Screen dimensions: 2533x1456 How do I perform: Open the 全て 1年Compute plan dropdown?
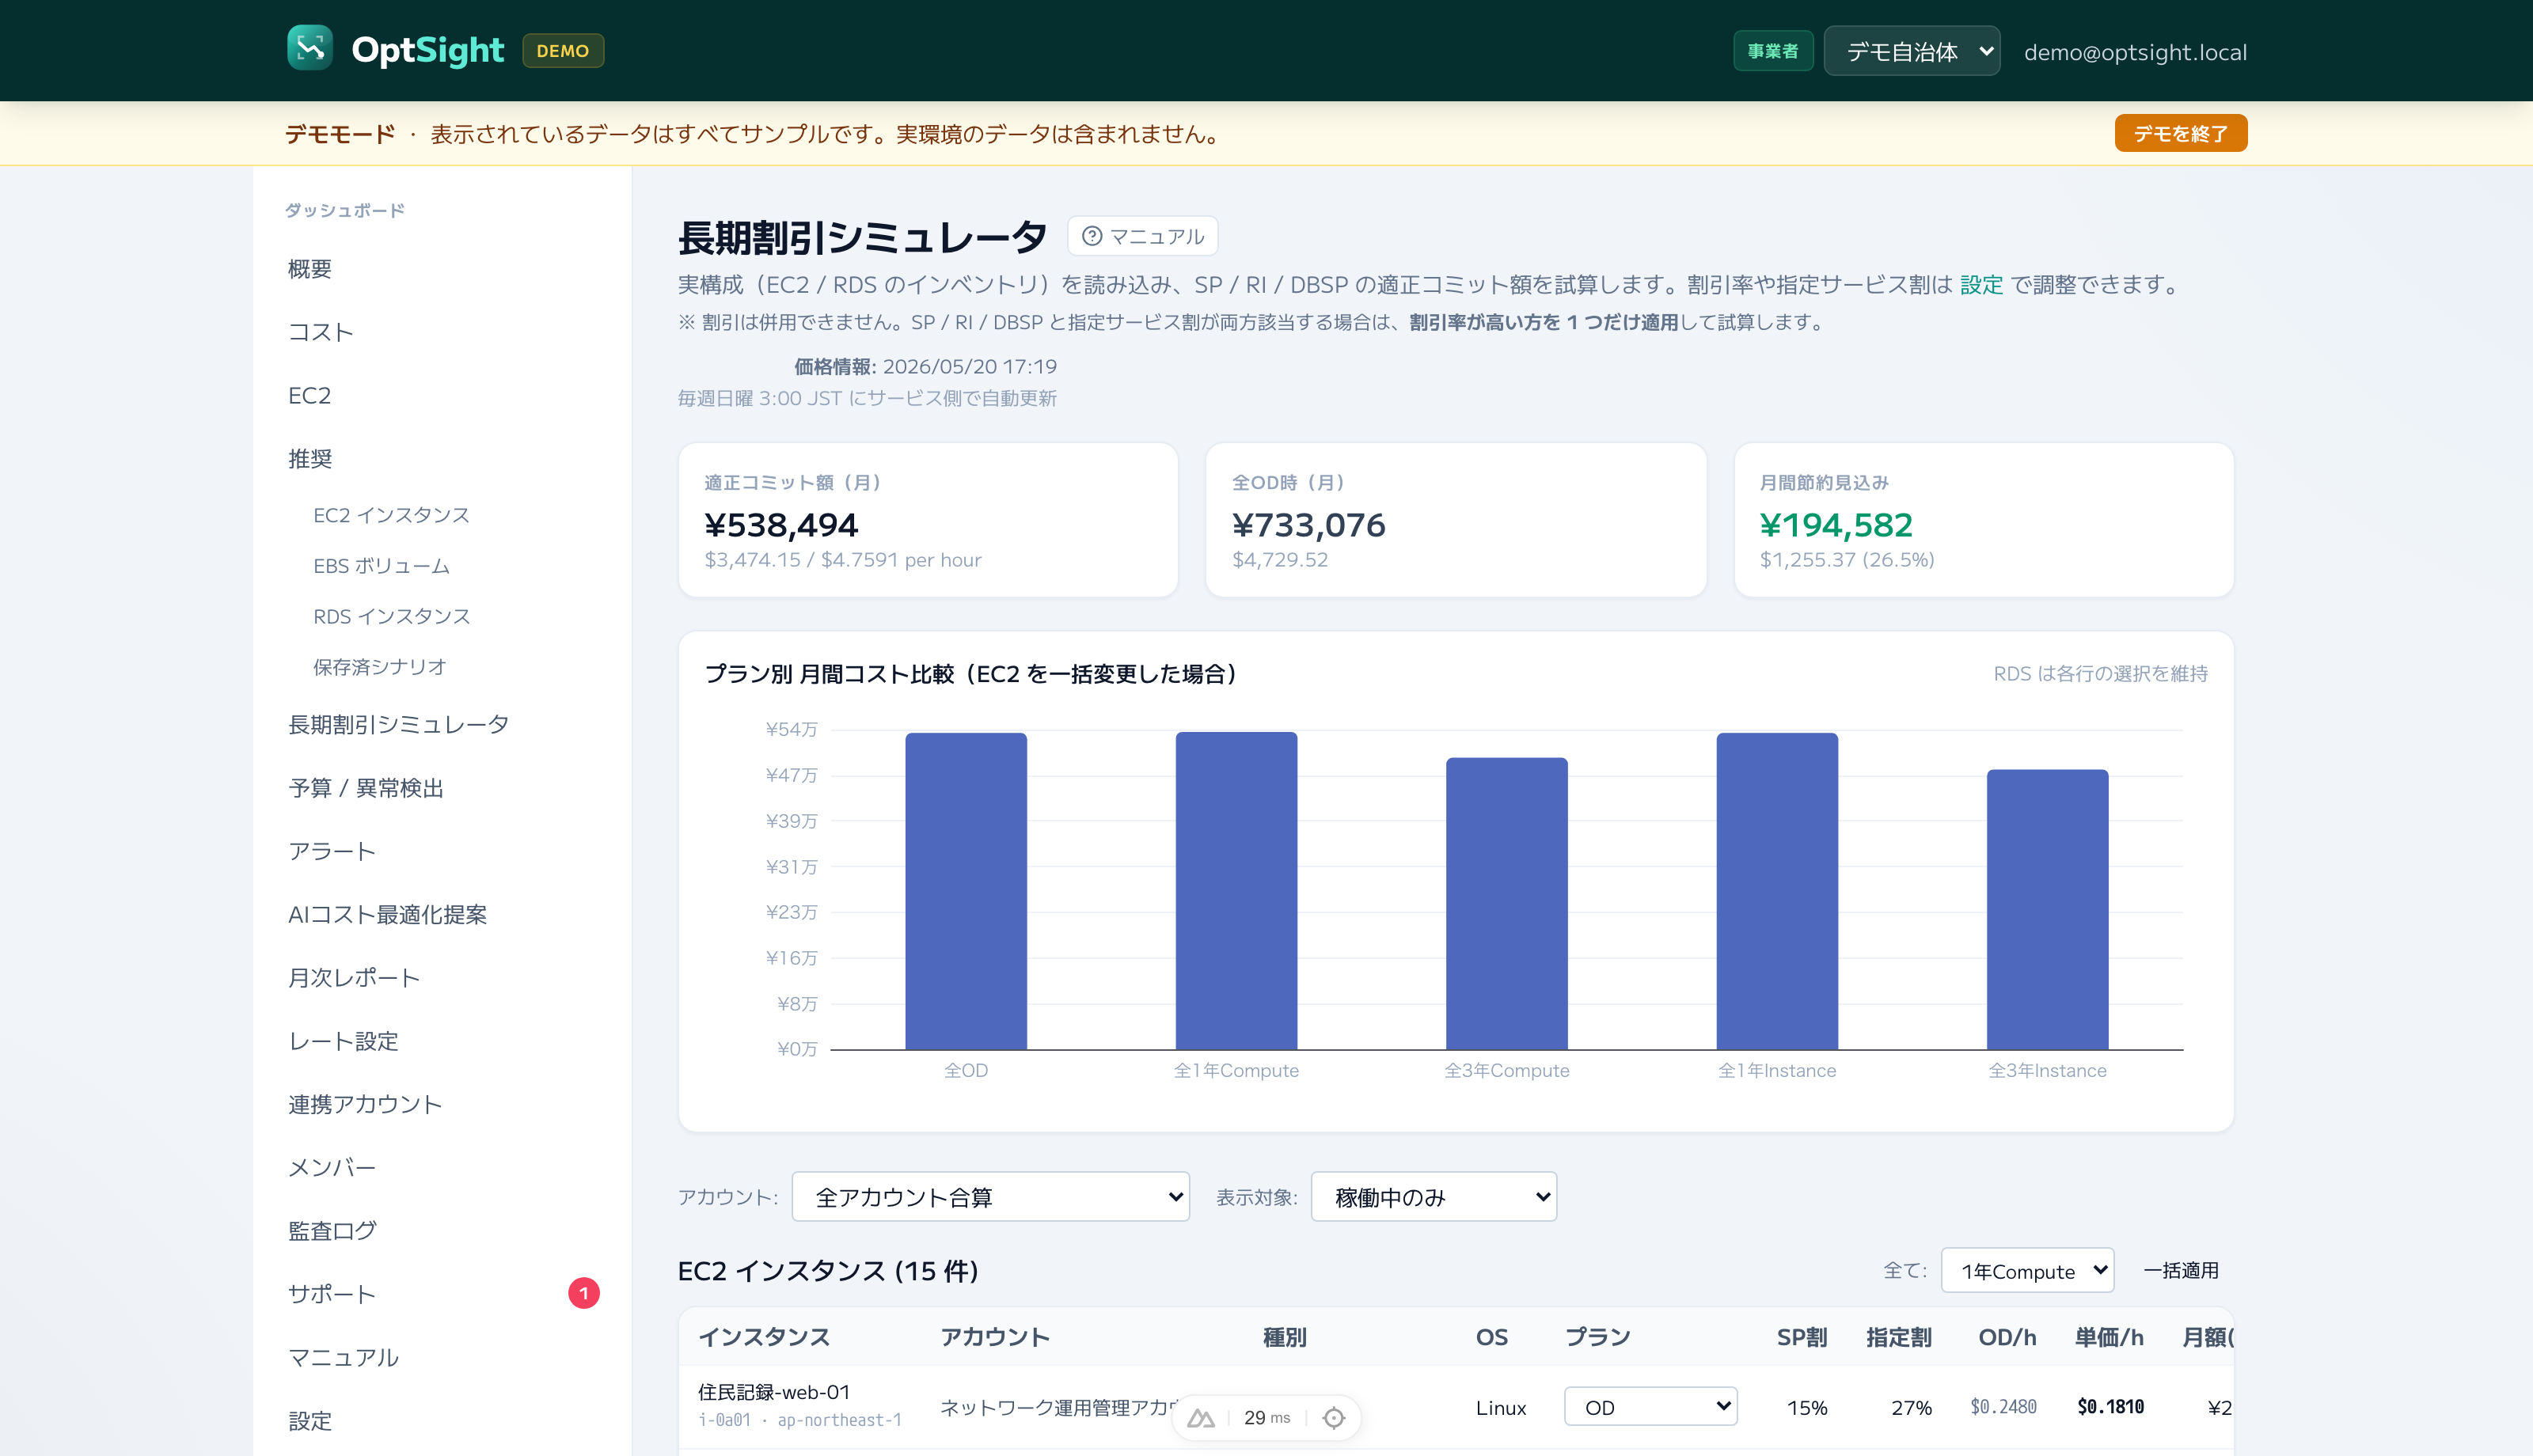point(2027,1270)
